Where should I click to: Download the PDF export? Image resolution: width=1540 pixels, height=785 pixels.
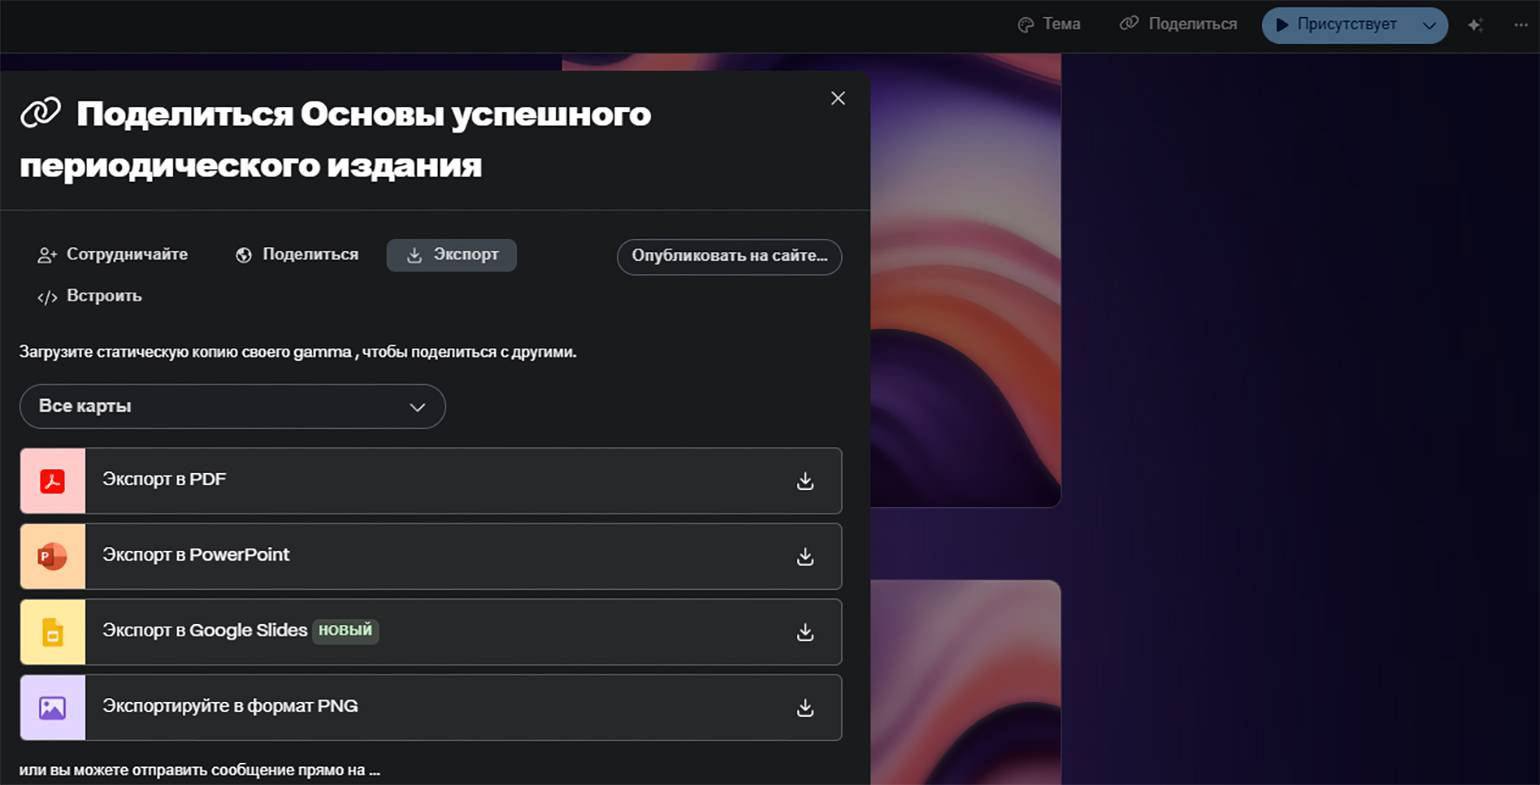coord(805,481)
